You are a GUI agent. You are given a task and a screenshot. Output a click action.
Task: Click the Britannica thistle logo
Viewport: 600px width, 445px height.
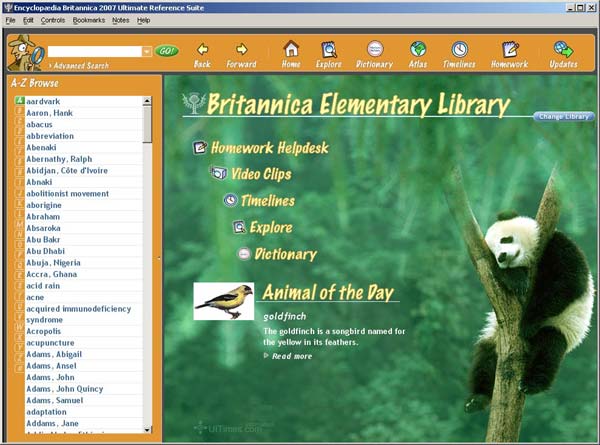[194, 103]
